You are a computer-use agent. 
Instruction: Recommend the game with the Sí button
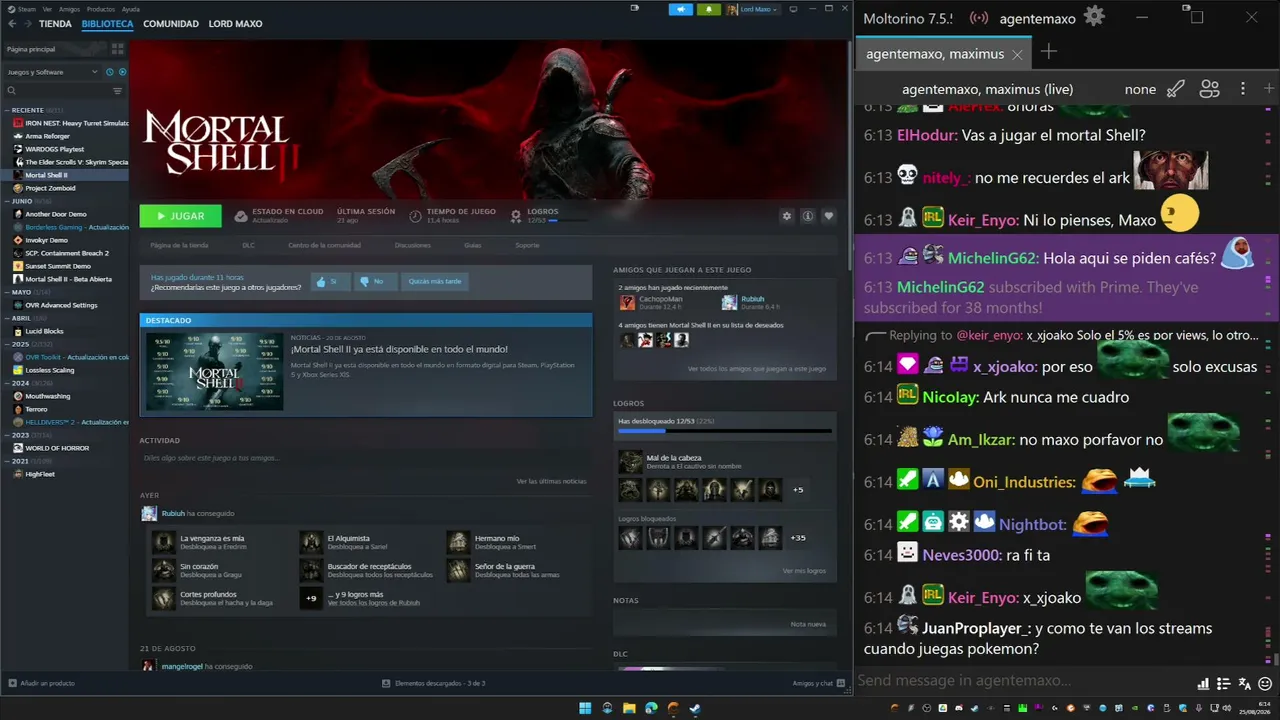point(329,282)
